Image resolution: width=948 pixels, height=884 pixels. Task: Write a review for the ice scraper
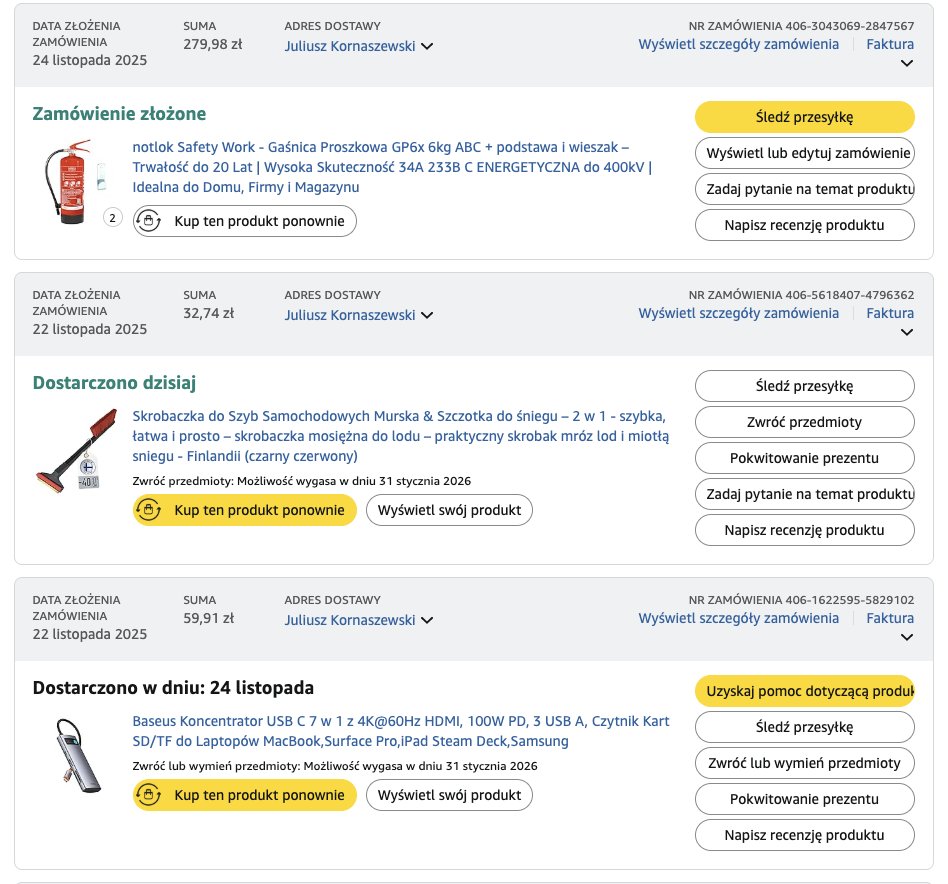point(804,530)
